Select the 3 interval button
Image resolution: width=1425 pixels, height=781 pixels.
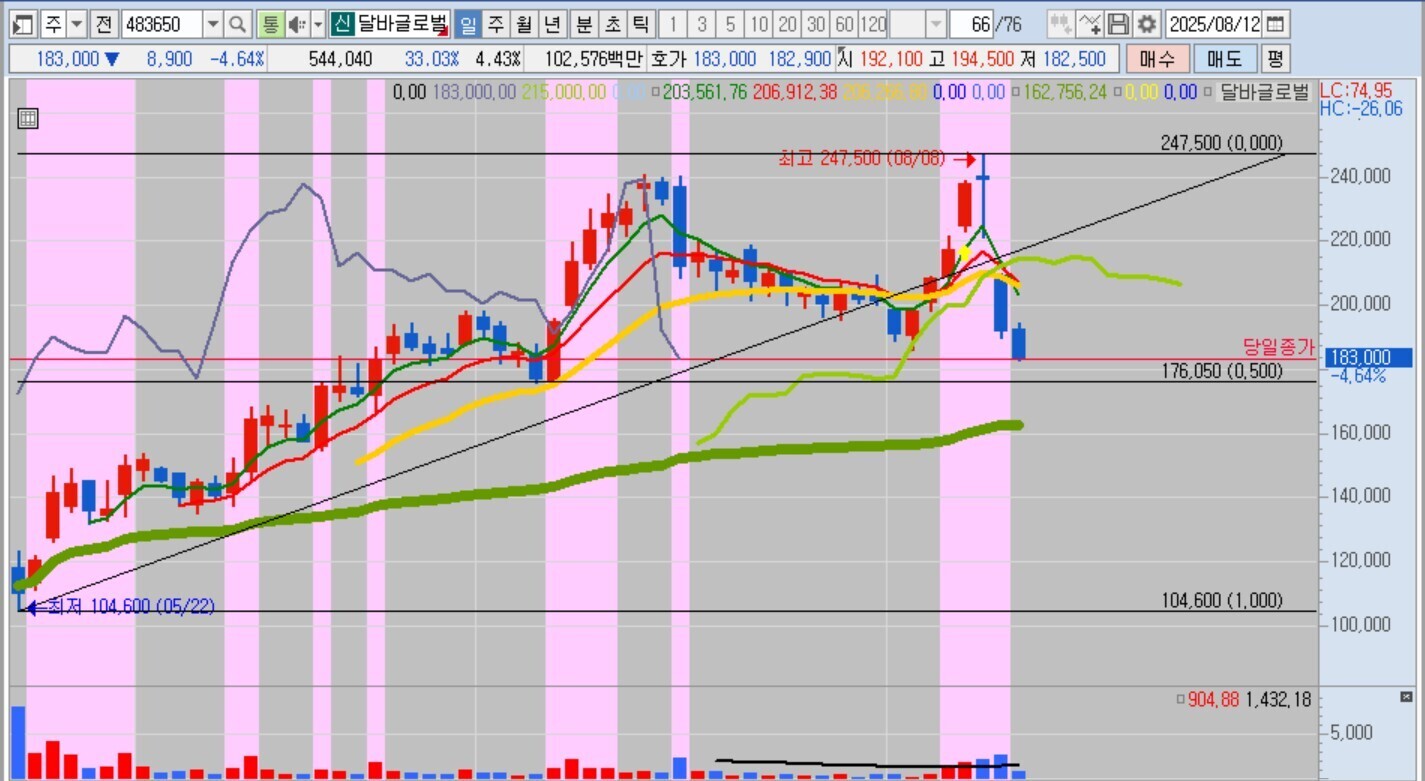point(702,24)
